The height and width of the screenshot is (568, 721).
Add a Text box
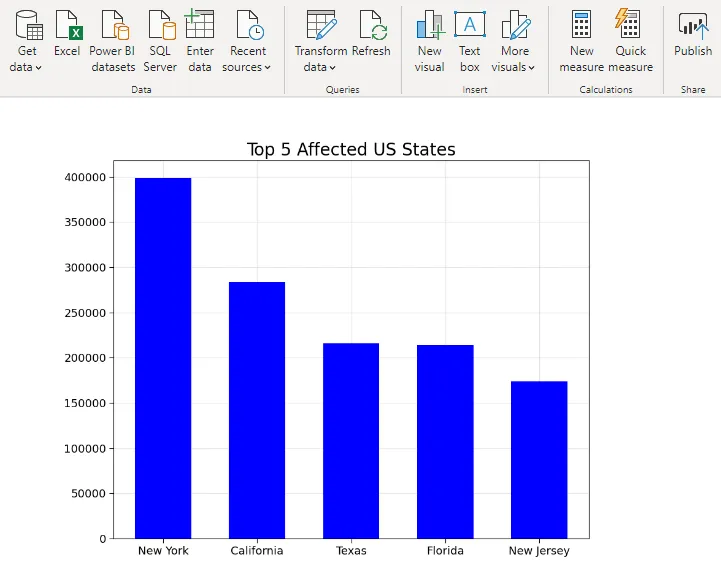point(469,25)
